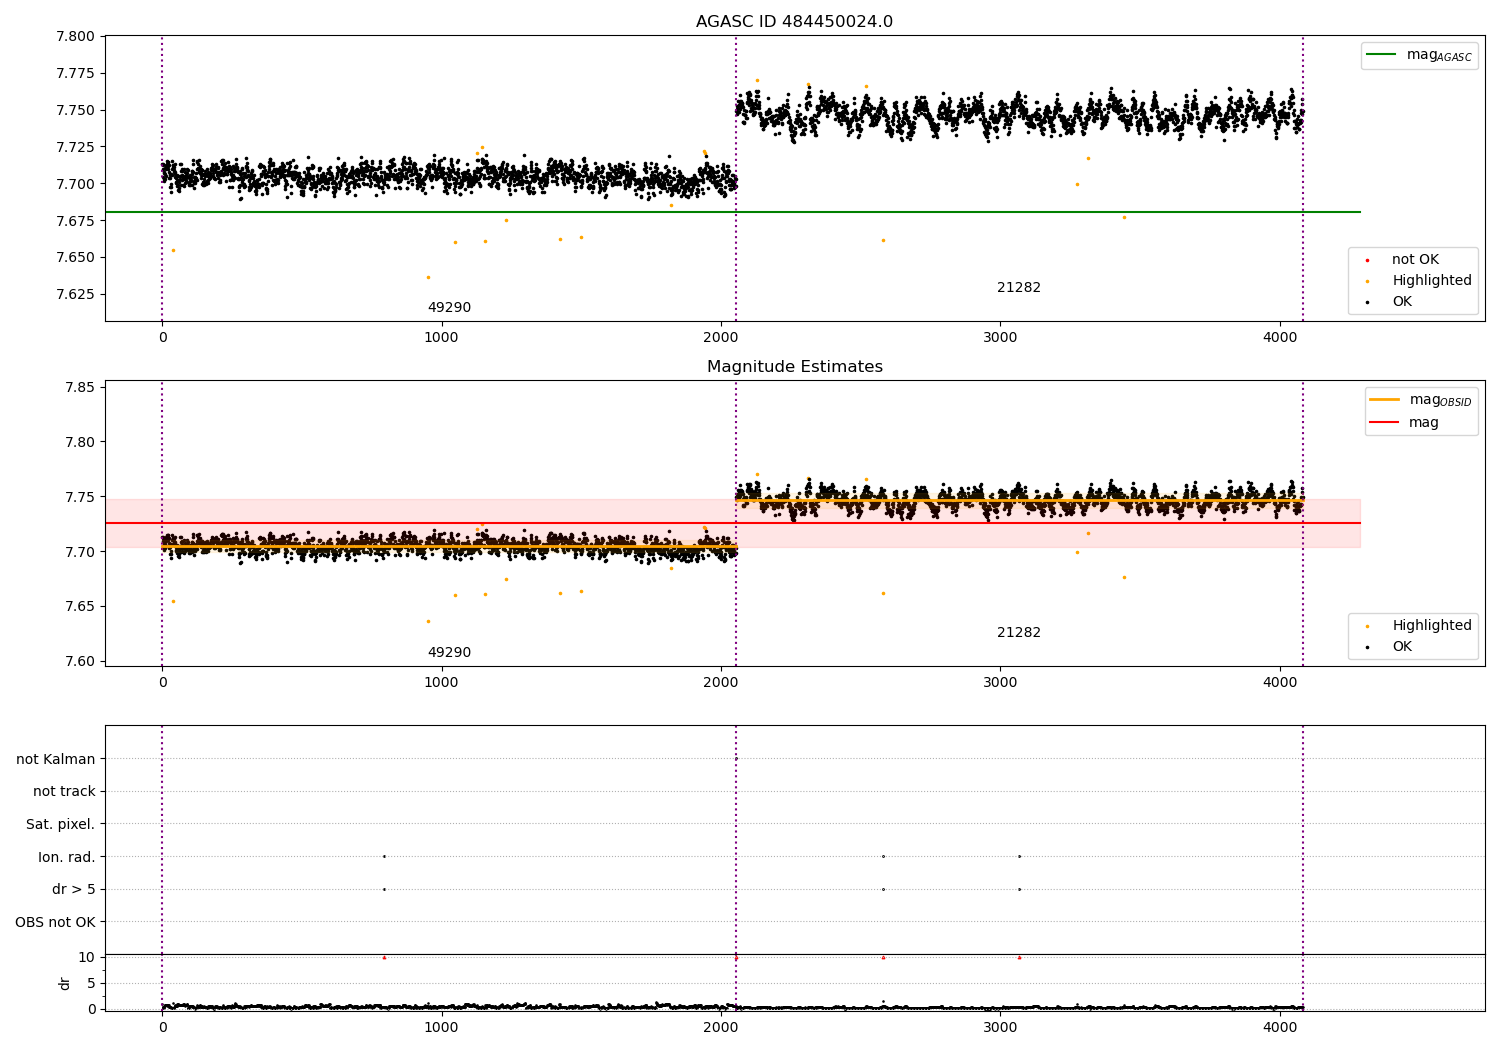Click 'Highlighted' in the middle plot legend
Viewport: 1500px width, 1050px height.
(x=1419, y=626)
